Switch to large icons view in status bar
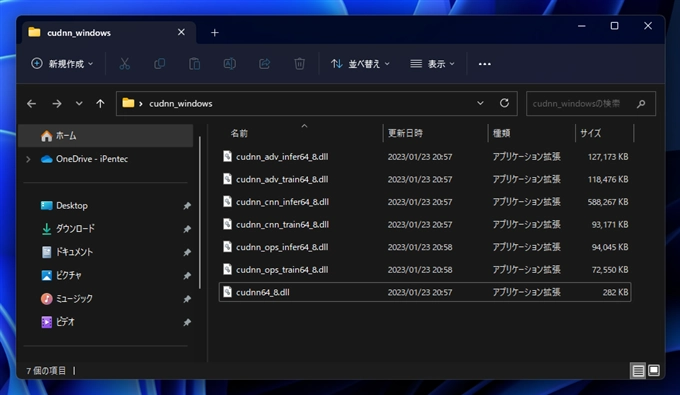 pos(654,371)
